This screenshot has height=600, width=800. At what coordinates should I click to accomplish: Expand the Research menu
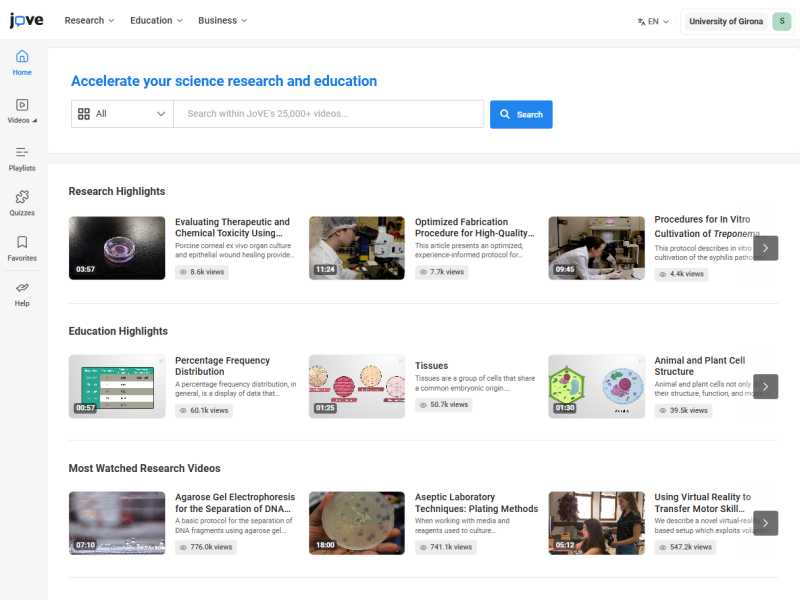[x=89, y=20]
